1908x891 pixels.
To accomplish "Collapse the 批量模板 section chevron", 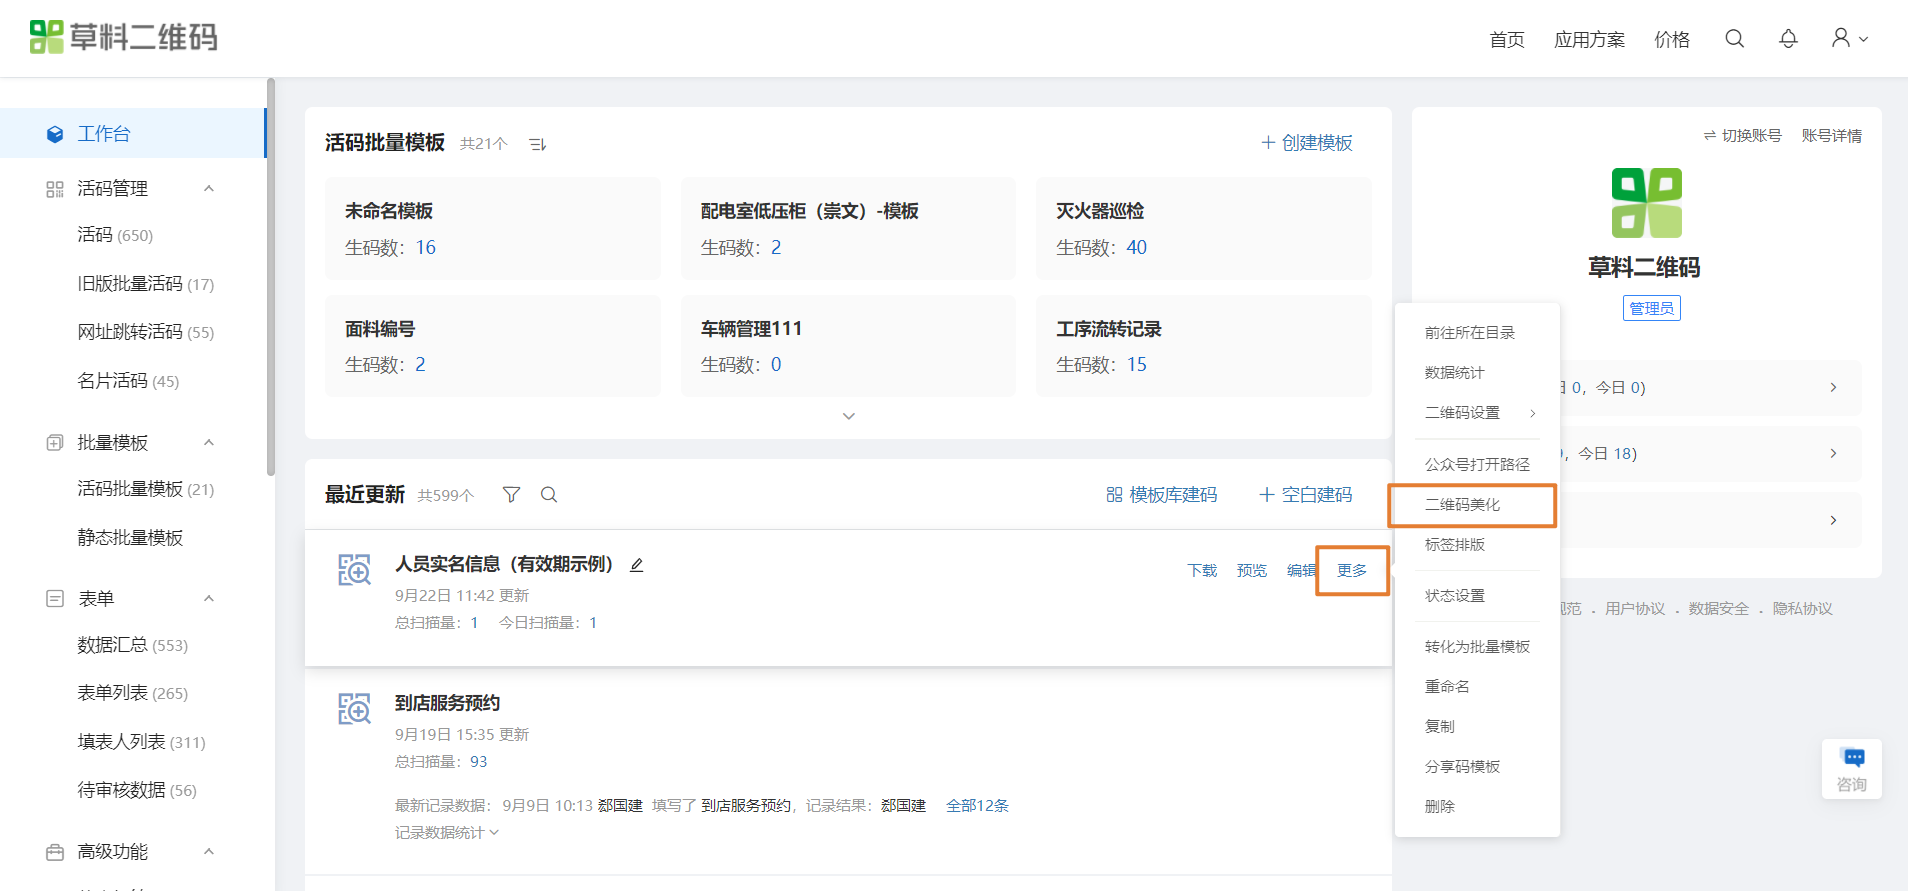I will (209, 442).
